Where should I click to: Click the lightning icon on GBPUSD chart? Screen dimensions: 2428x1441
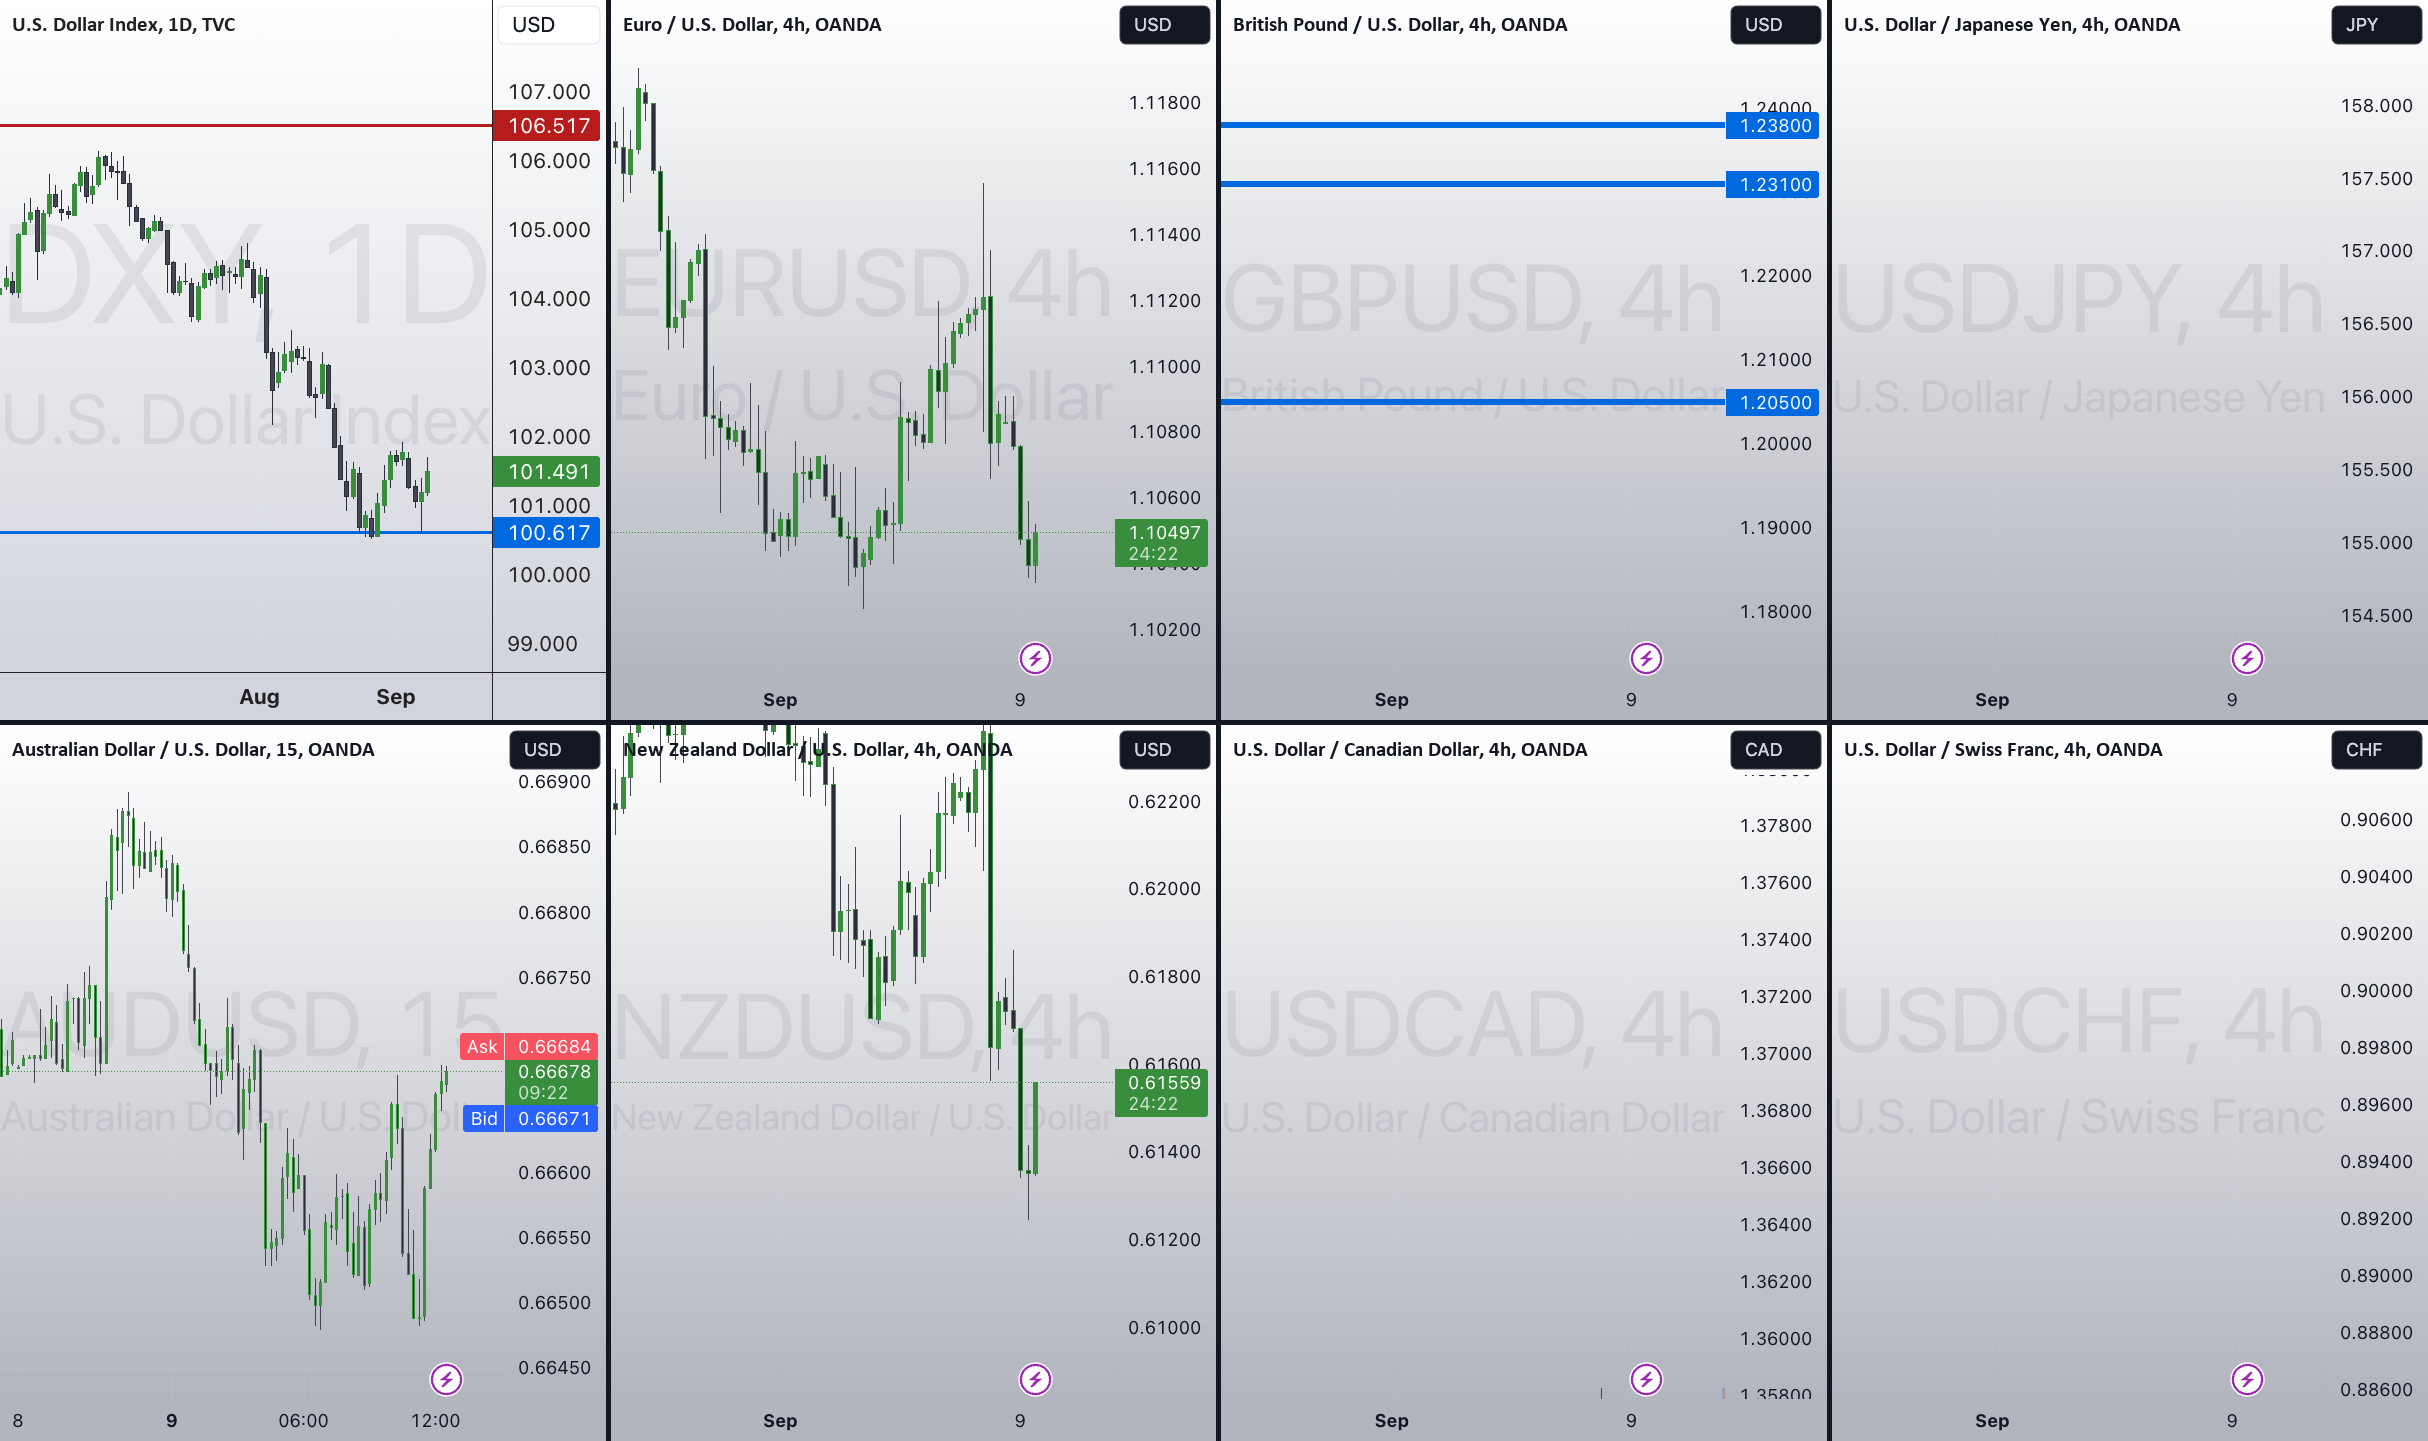(x=1646, y=658)
